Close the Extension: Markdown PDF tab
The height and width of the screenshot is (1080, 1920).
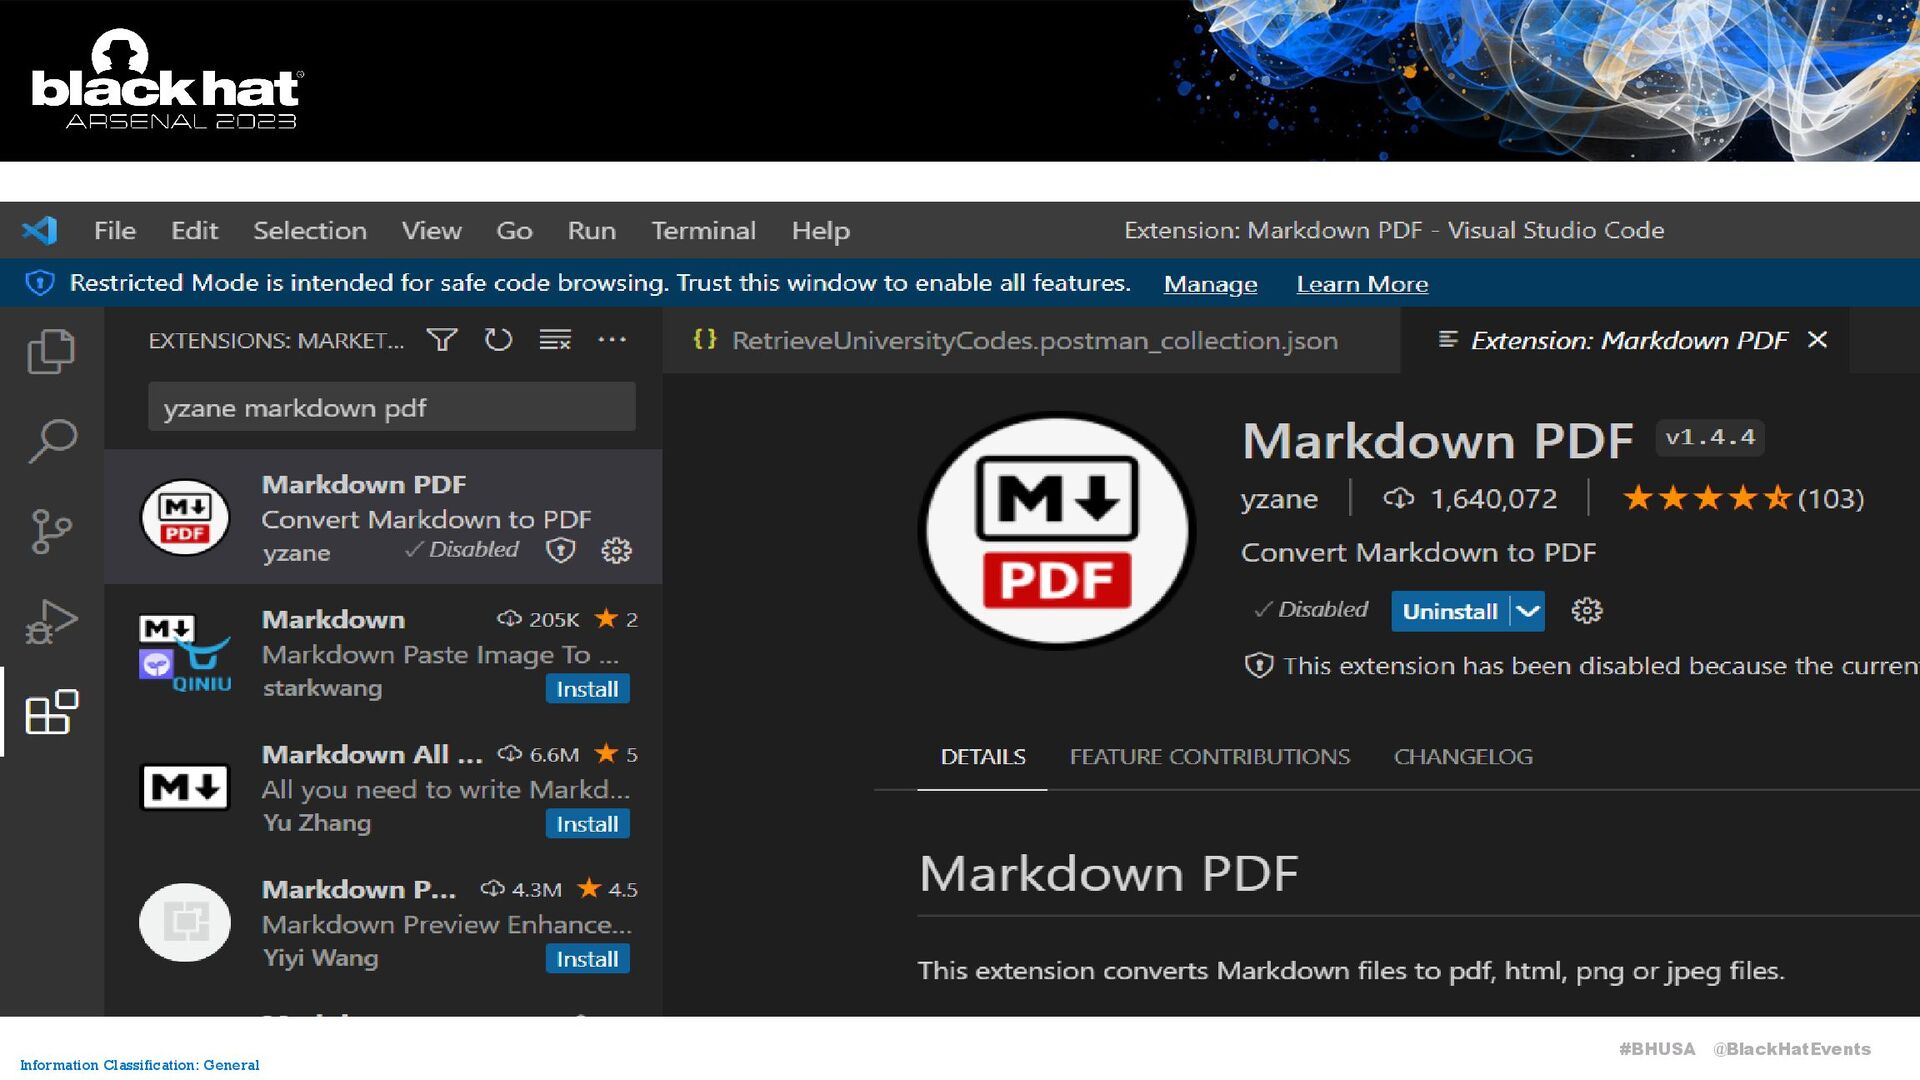(1818, 340)
